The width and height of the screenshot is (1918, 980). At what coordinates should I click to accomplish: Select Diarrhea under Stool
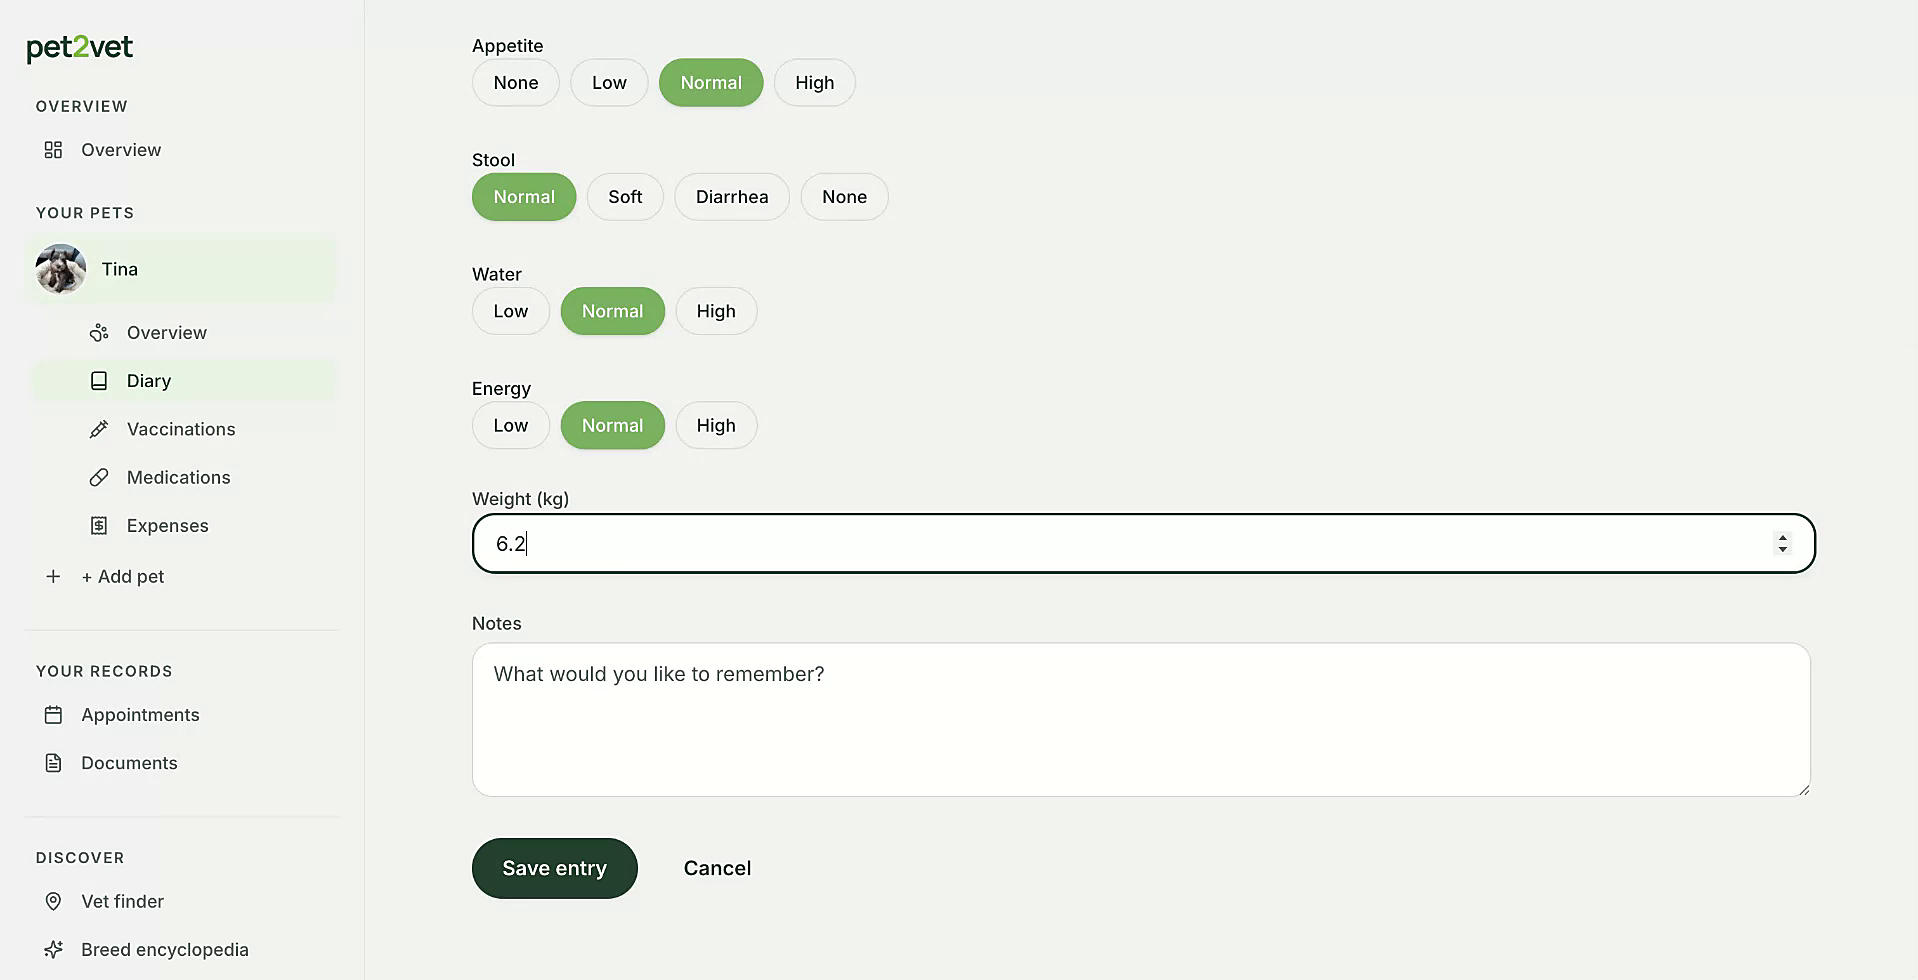(732, 197)
